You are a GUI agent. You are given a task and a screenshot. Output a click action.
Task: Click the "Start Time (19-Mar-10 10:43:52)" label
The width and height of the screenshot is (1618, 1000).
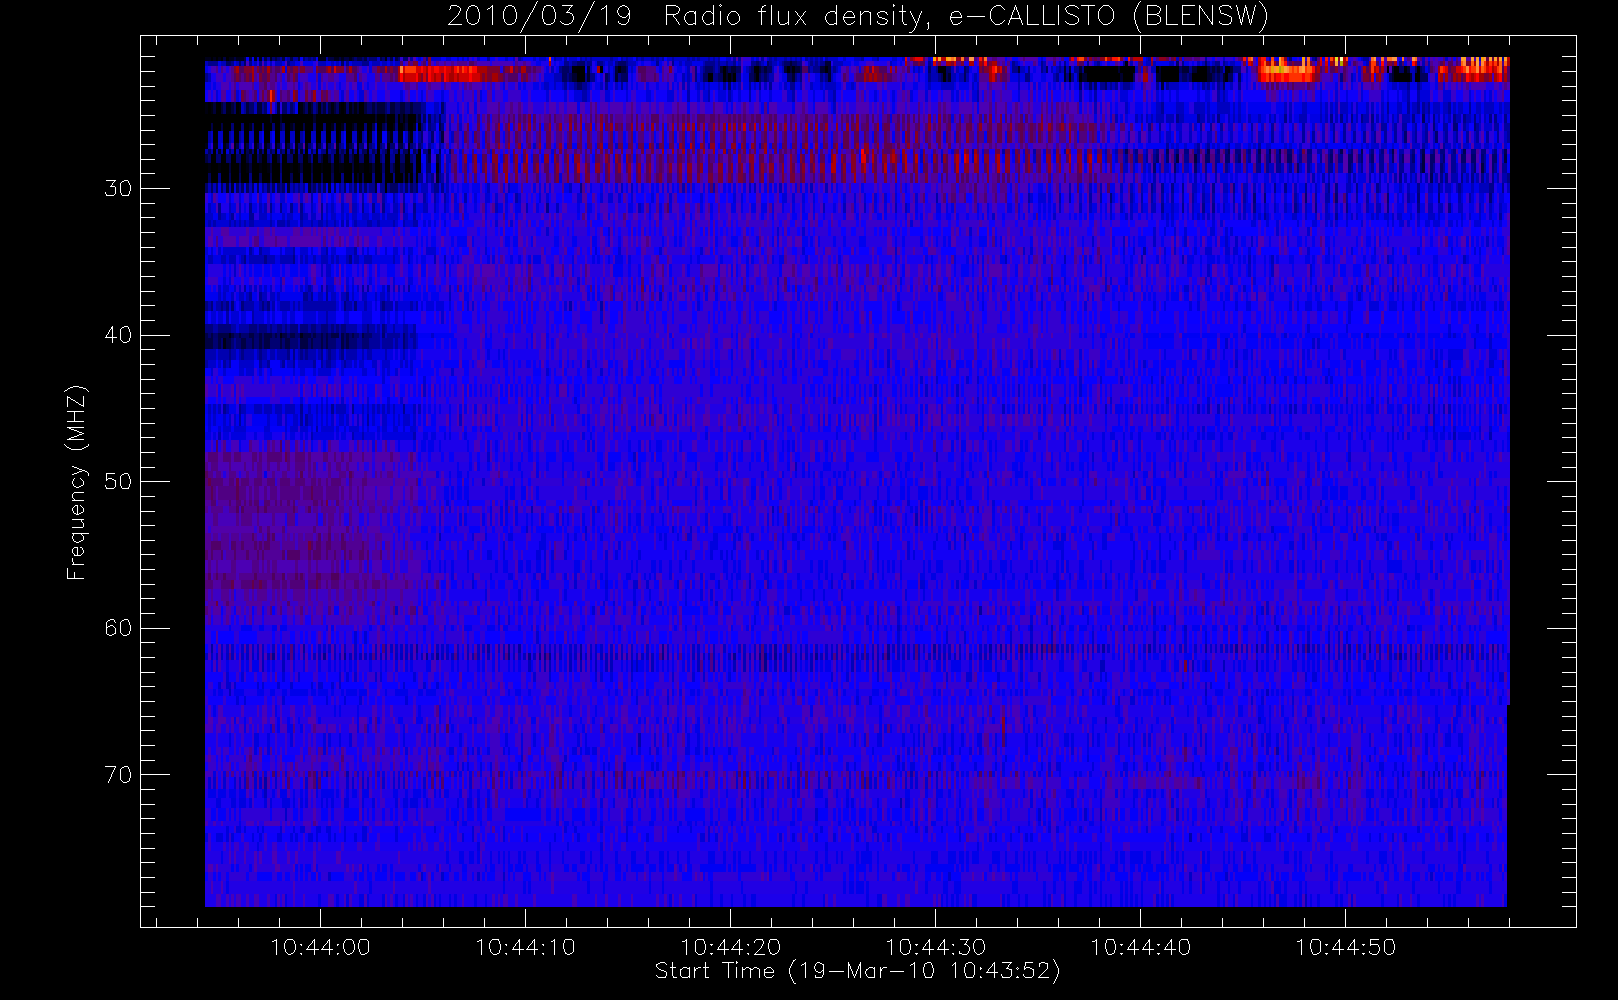tap(858, 971)
